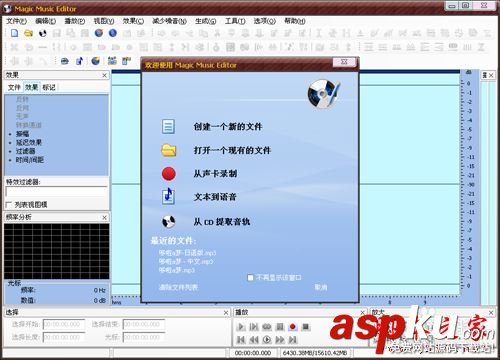Click the music note icon in third toolbar row

click(80, 61)
